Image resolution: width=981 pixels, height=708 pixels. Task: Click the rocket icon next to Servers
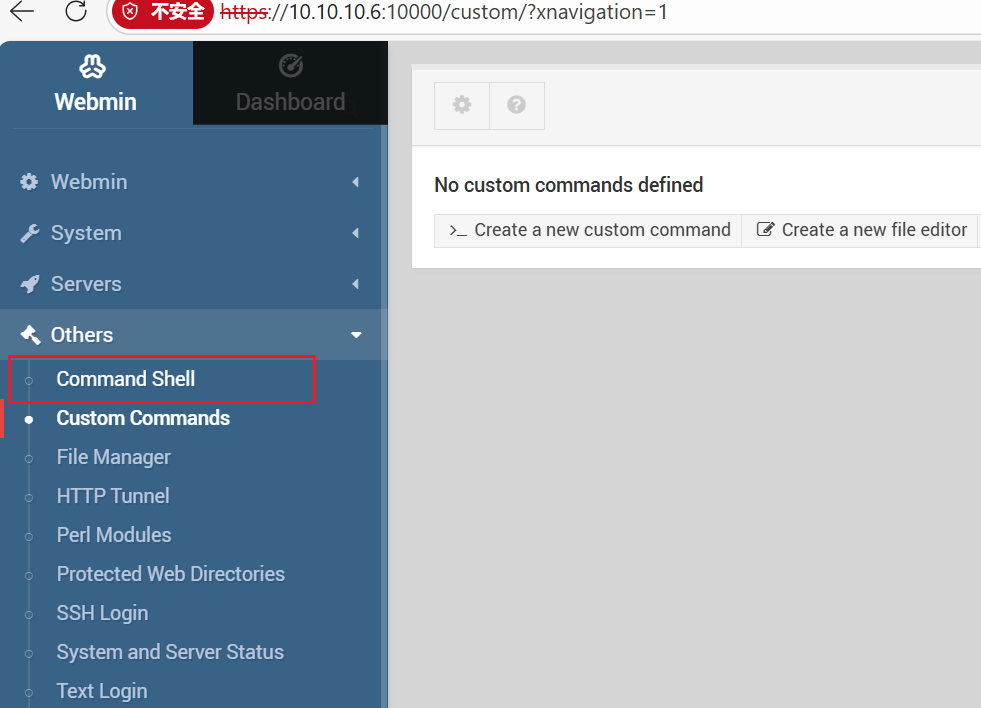click(x=29, y=284)
